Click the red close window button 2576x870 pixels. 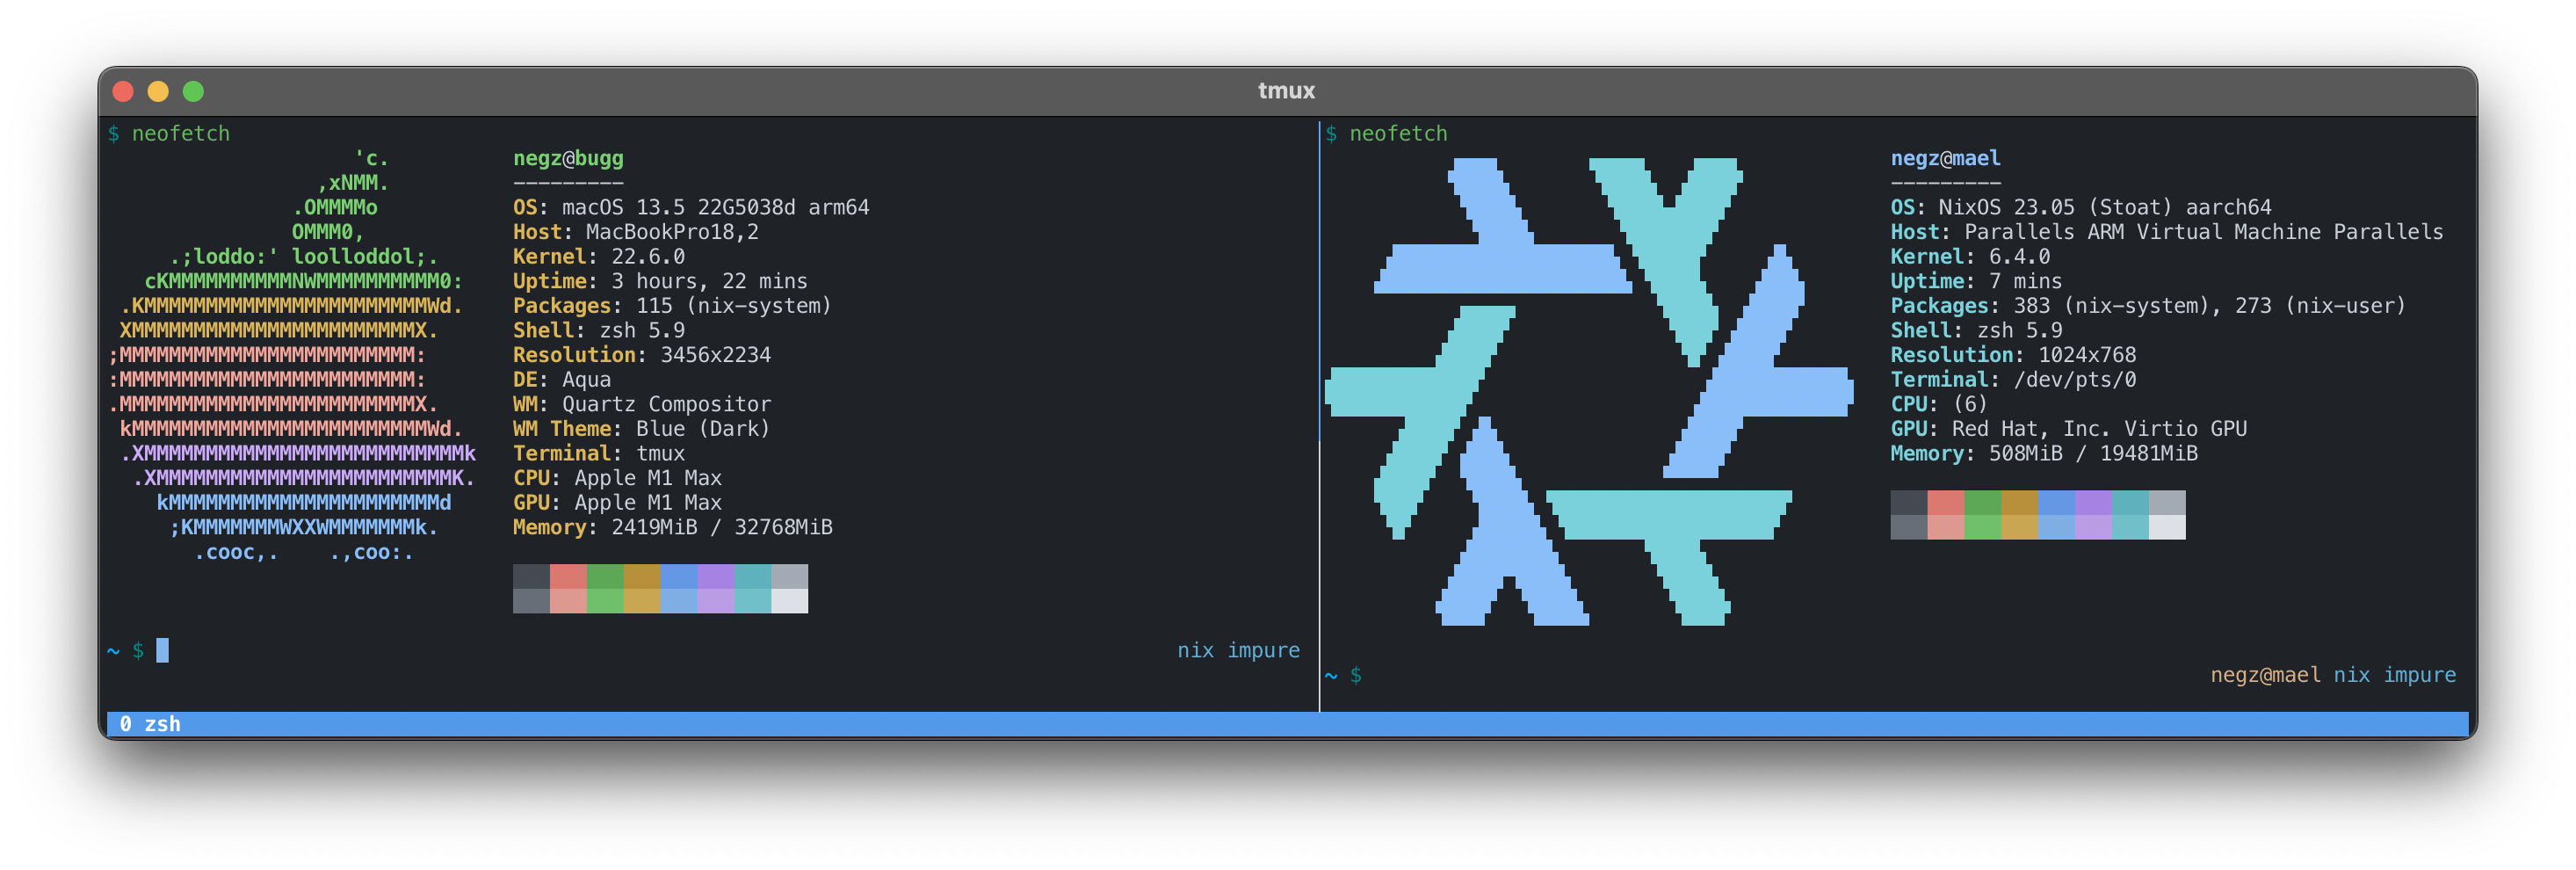click(123, 91)
